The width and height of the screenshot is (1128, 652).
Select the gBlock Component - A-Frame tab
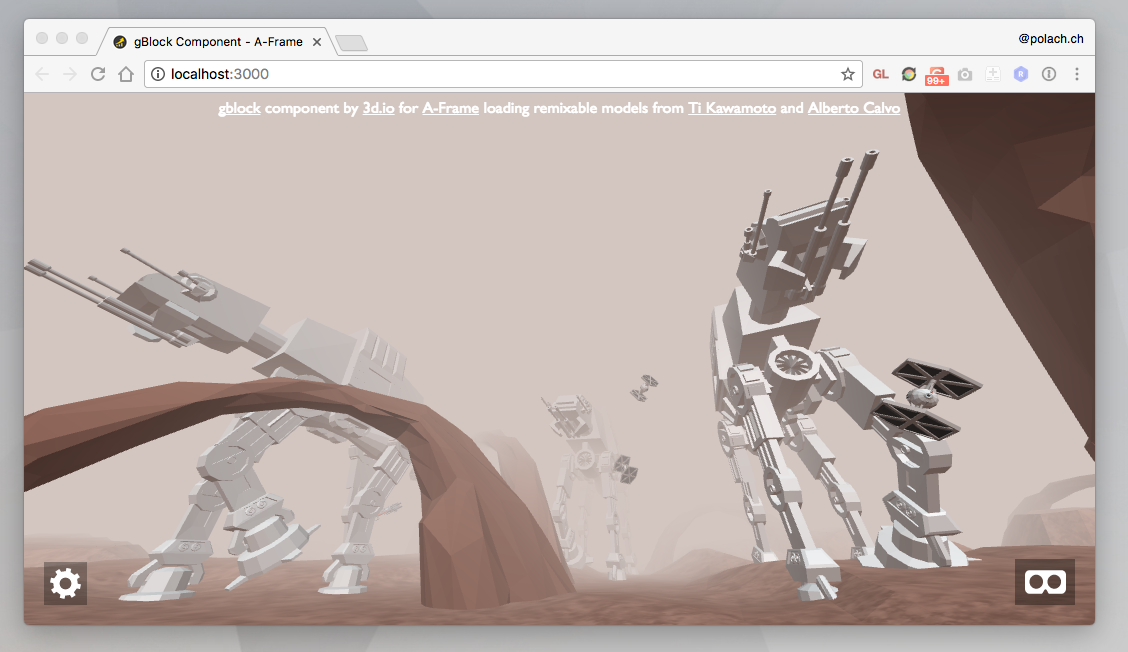point(216,42)
